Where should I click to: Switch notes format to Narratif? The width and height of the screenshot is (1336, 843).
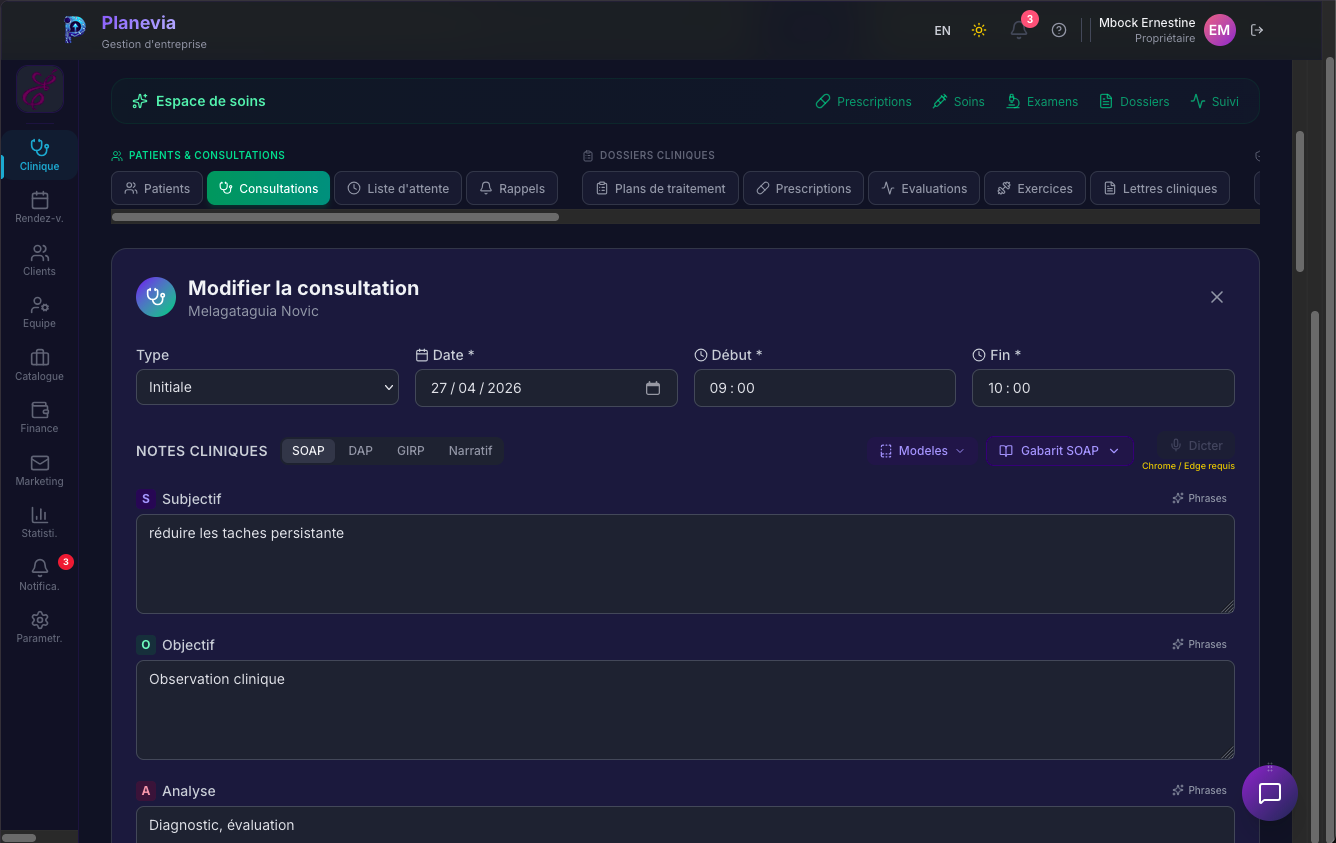[x=470, y=451]
